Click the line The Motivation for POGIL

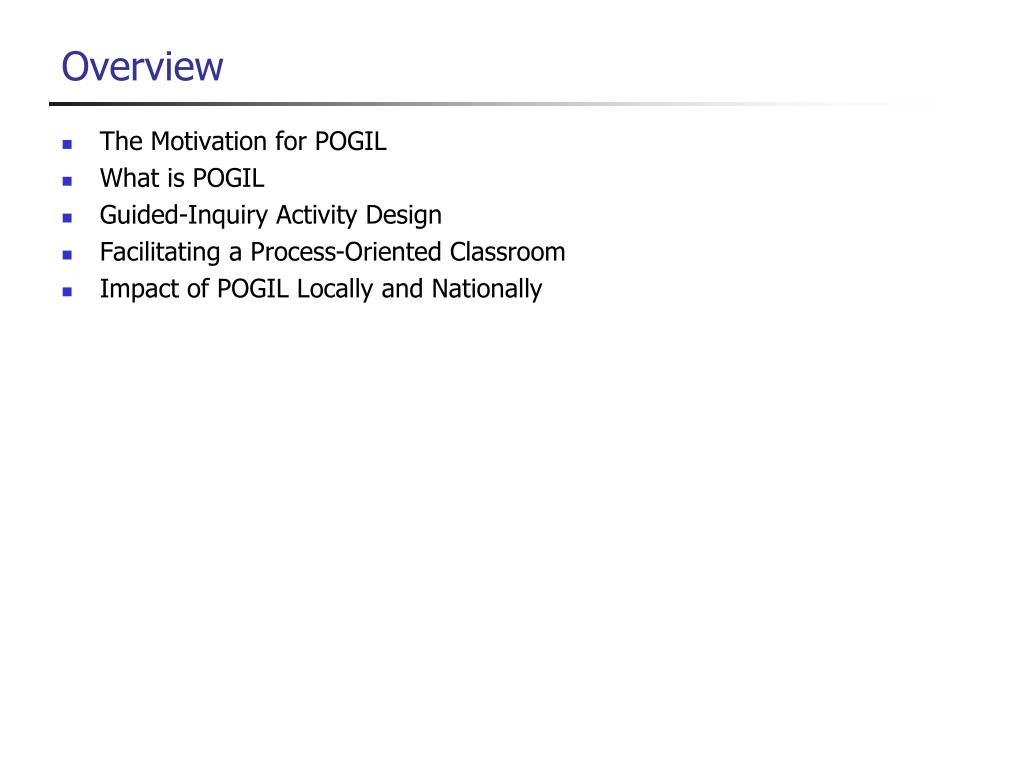[x=243, y=142]
